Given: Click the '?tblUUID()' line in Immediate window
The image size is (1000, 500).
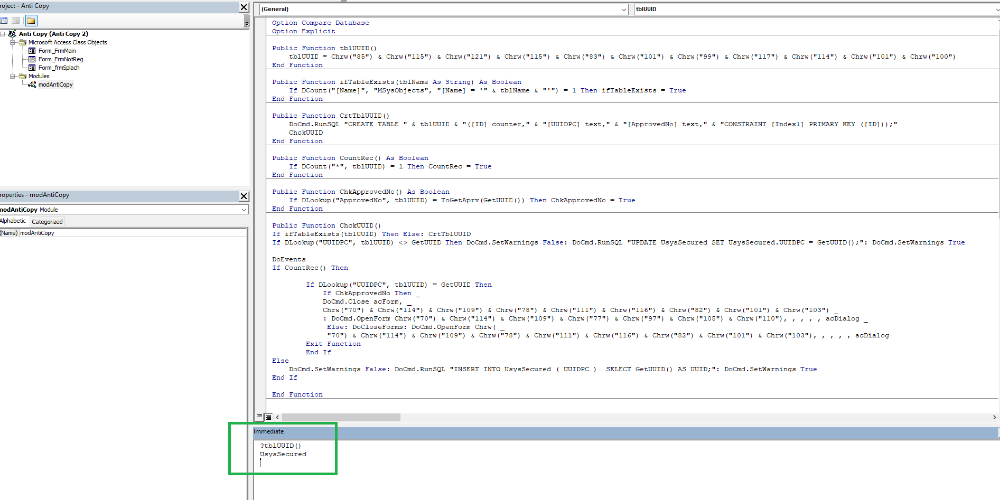Looking at the screenshot, I should point(280,446).
